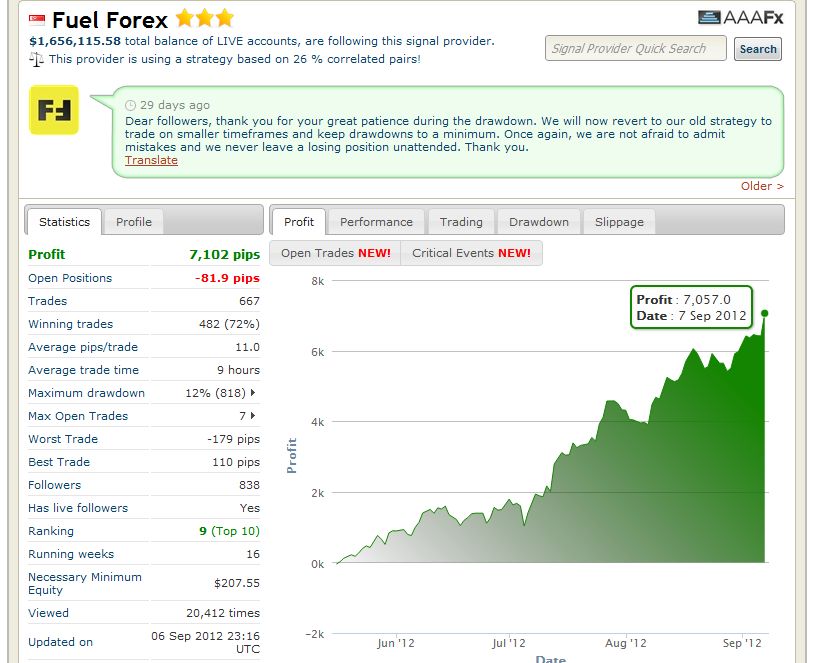Click the Translate link
This screenshot has height=663, width=813.
pyautogui.click(x=151, y=160)
